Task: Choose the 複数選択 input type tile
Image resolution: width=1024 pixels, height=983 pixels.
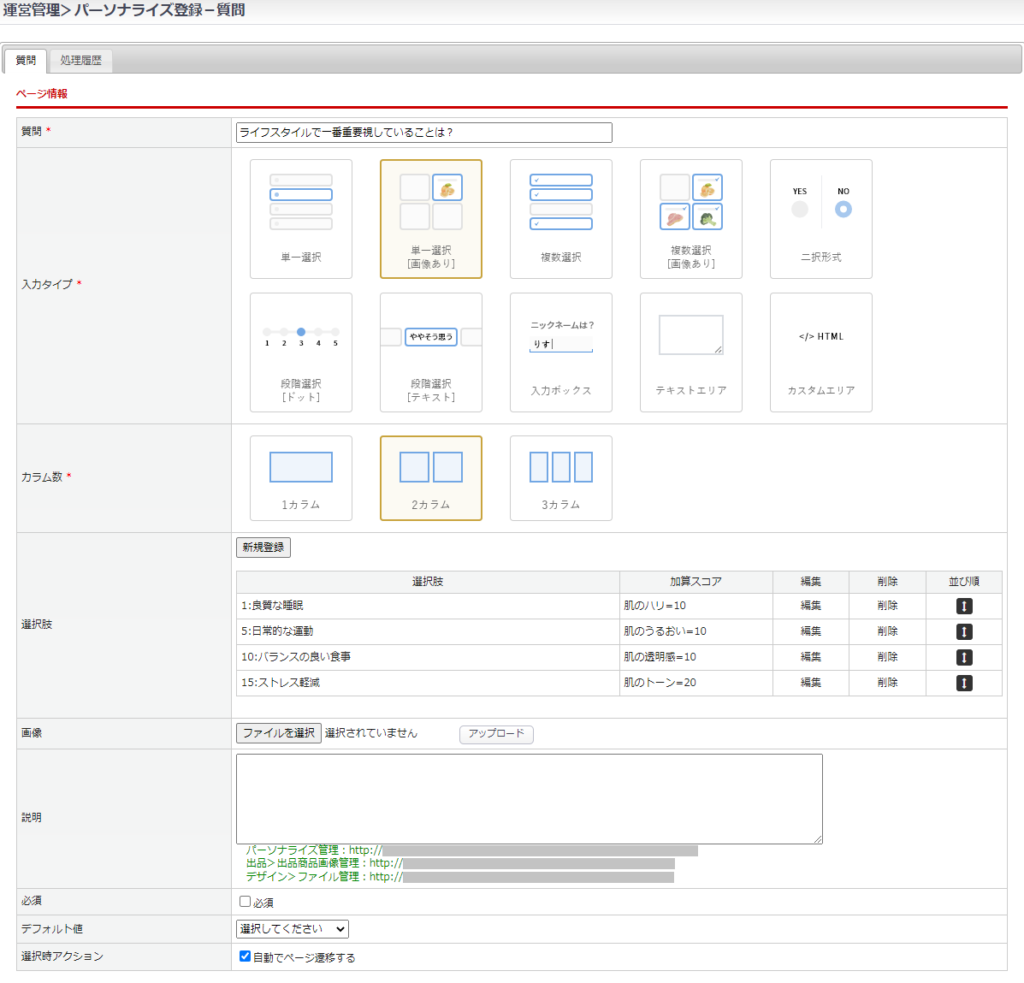Action: pos(561,218)
